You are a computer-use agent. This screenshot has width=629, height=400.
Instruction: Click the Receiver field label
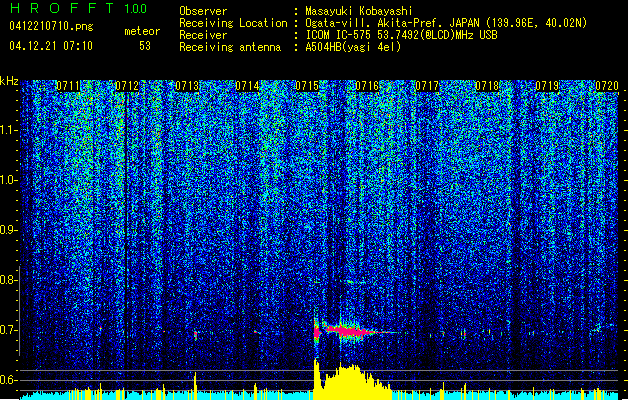pyautogui.click(x=203, y=35)
